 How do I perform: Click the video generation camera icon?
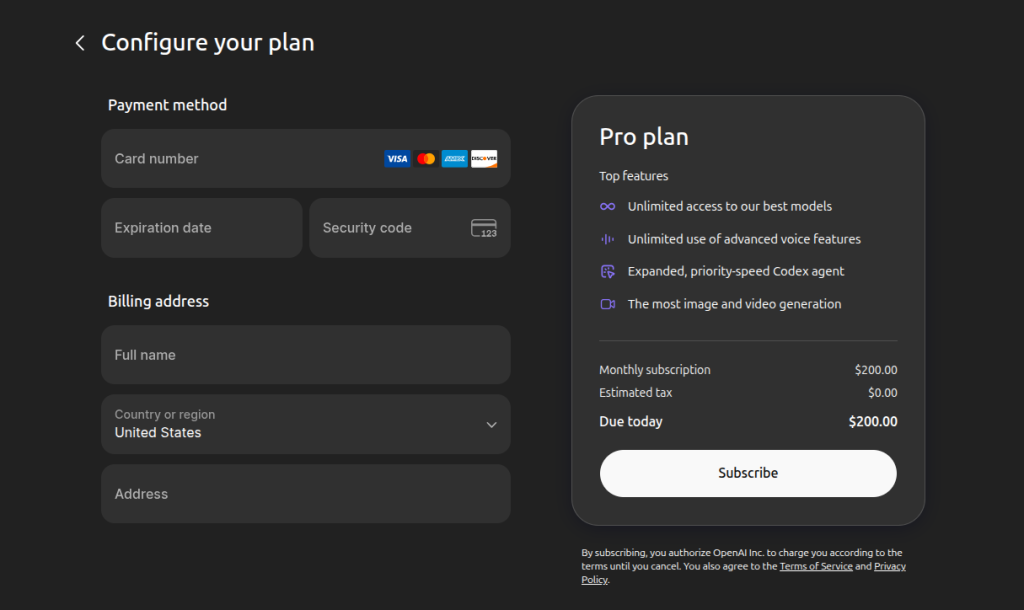(x=607, y=304)
